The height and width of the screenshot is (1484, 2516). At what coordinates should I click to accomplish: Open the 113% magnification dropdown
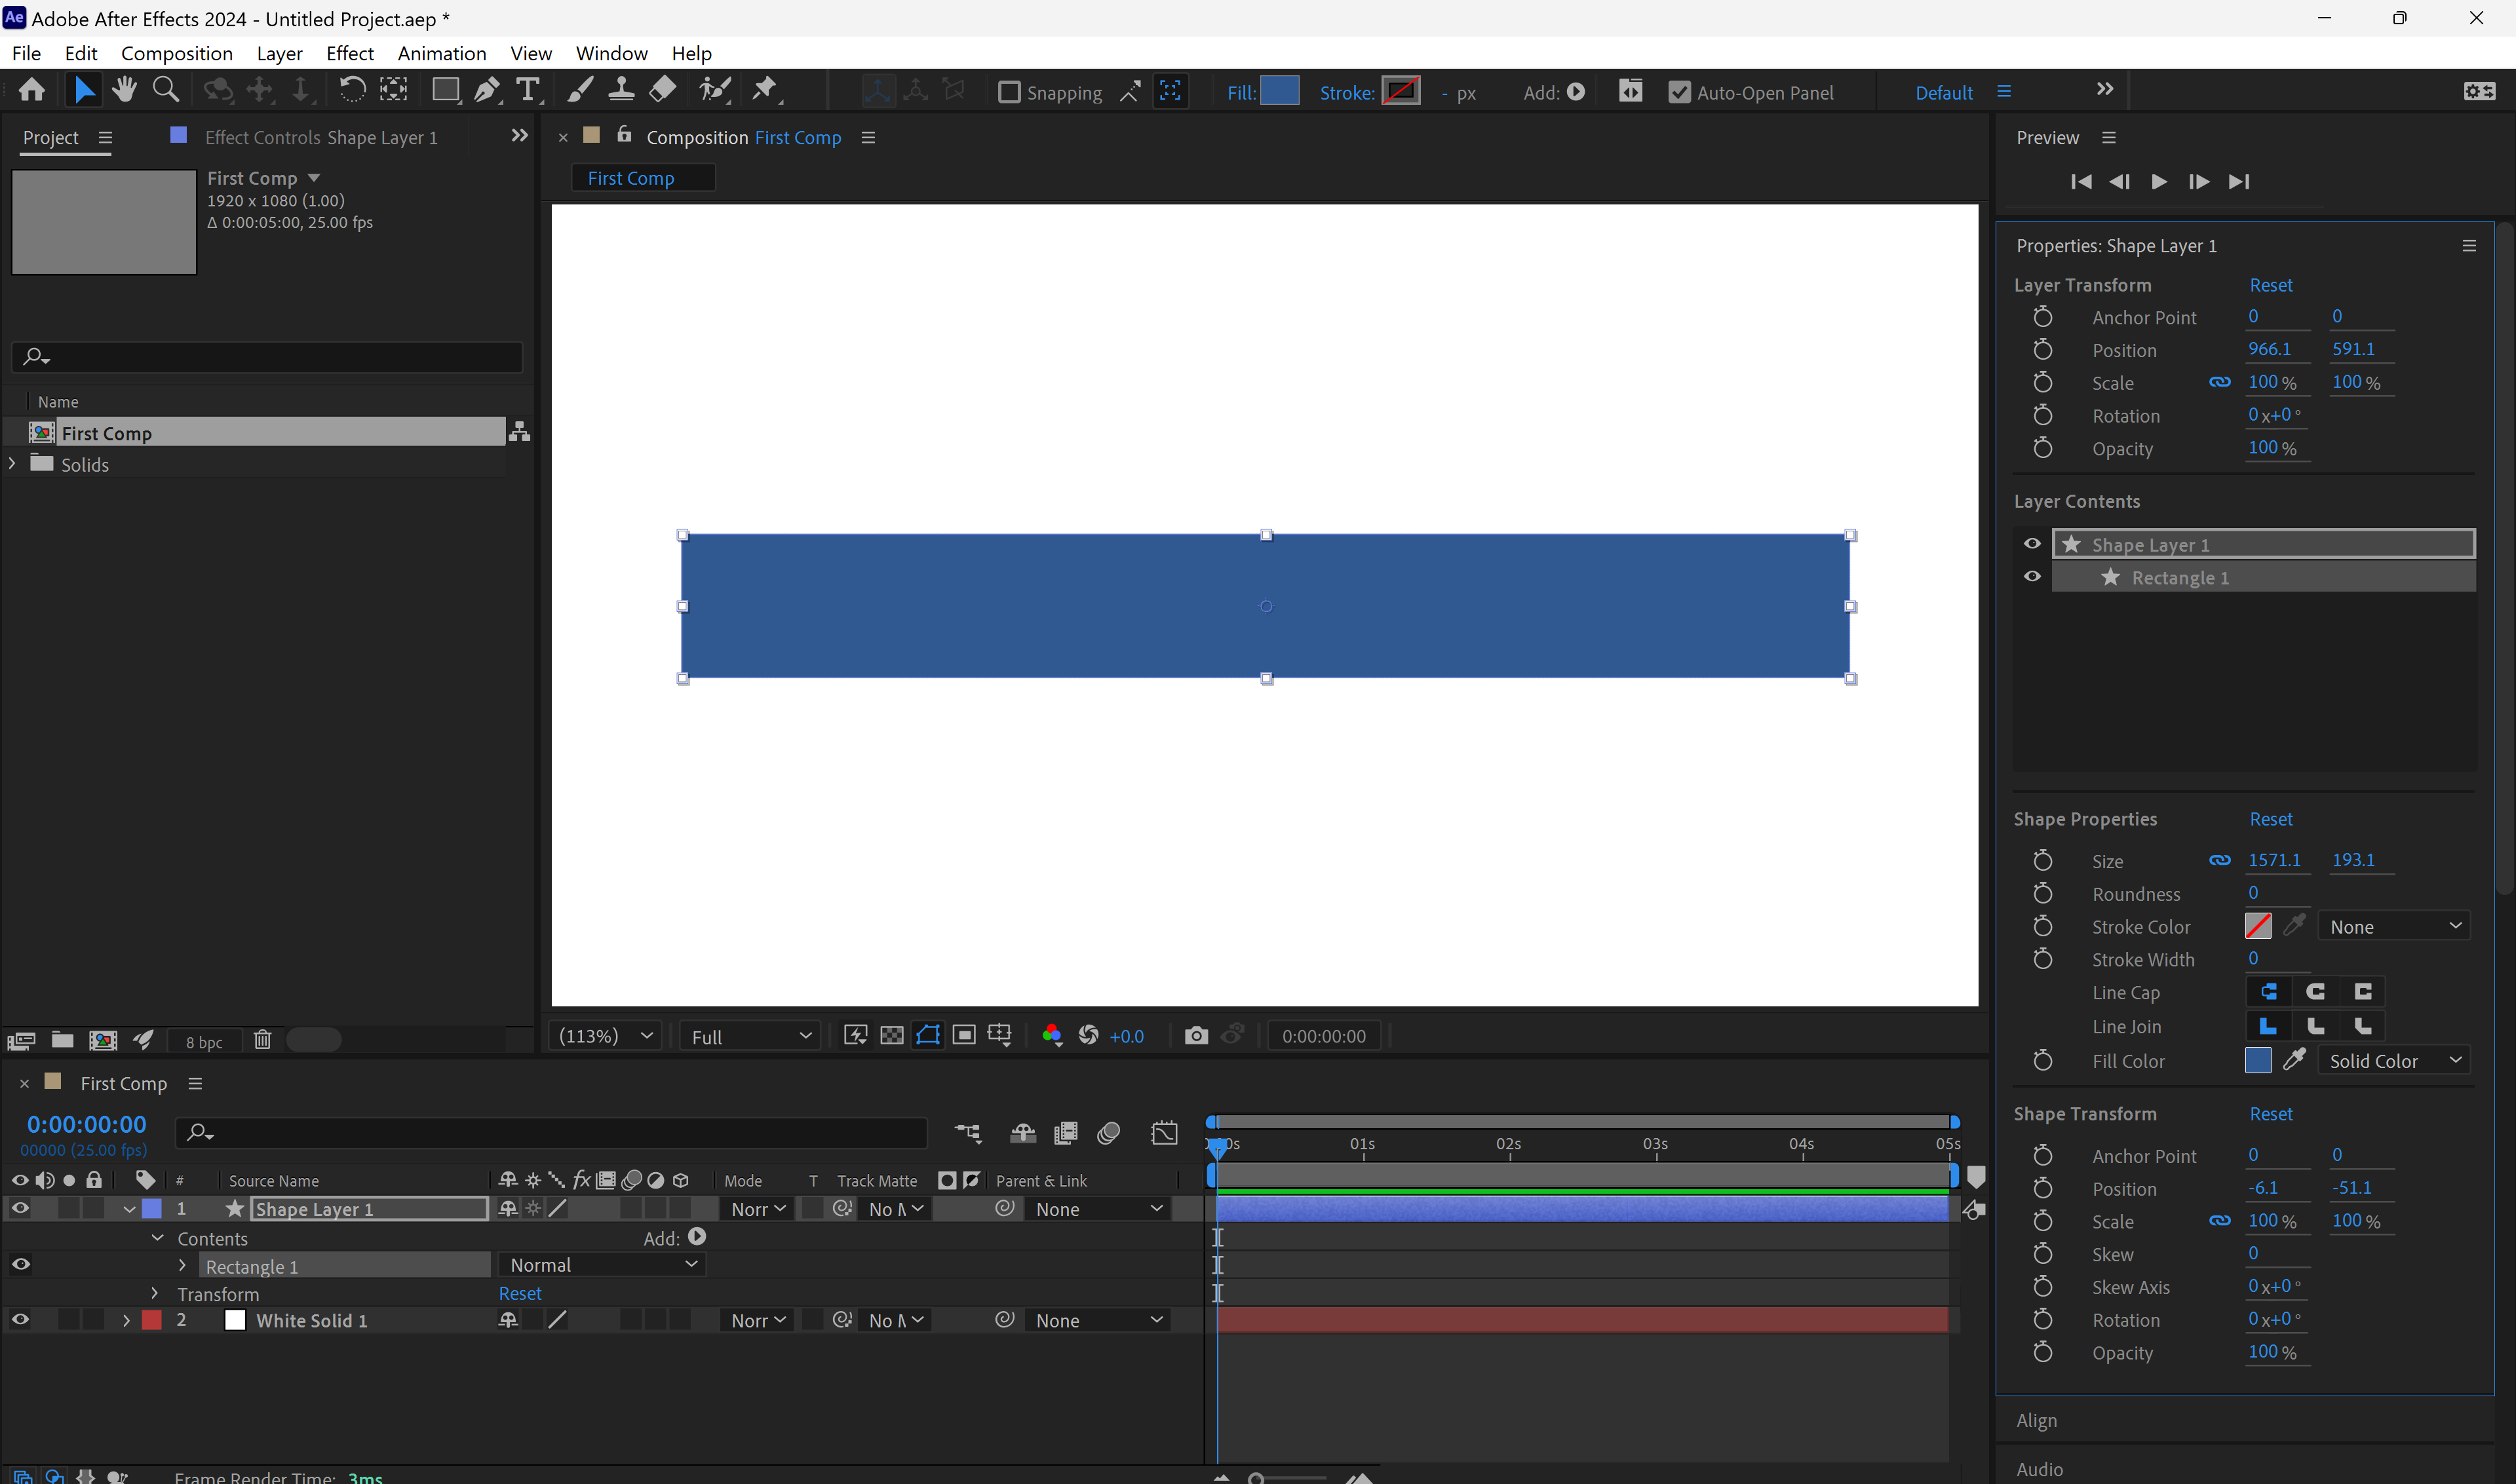point(604,1035)
